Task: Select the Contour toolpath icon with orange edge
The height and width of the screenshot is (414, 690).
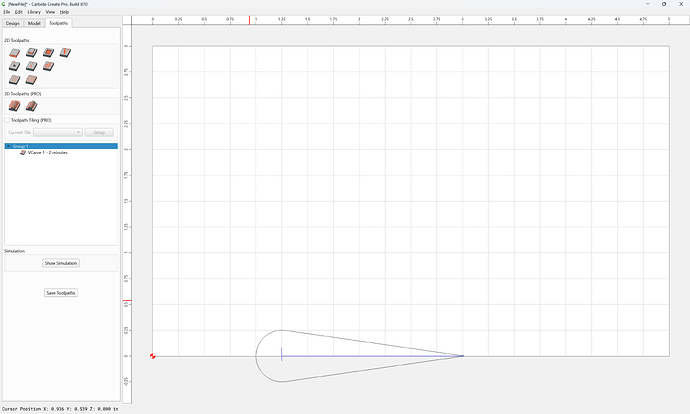Action: (15, 53)
